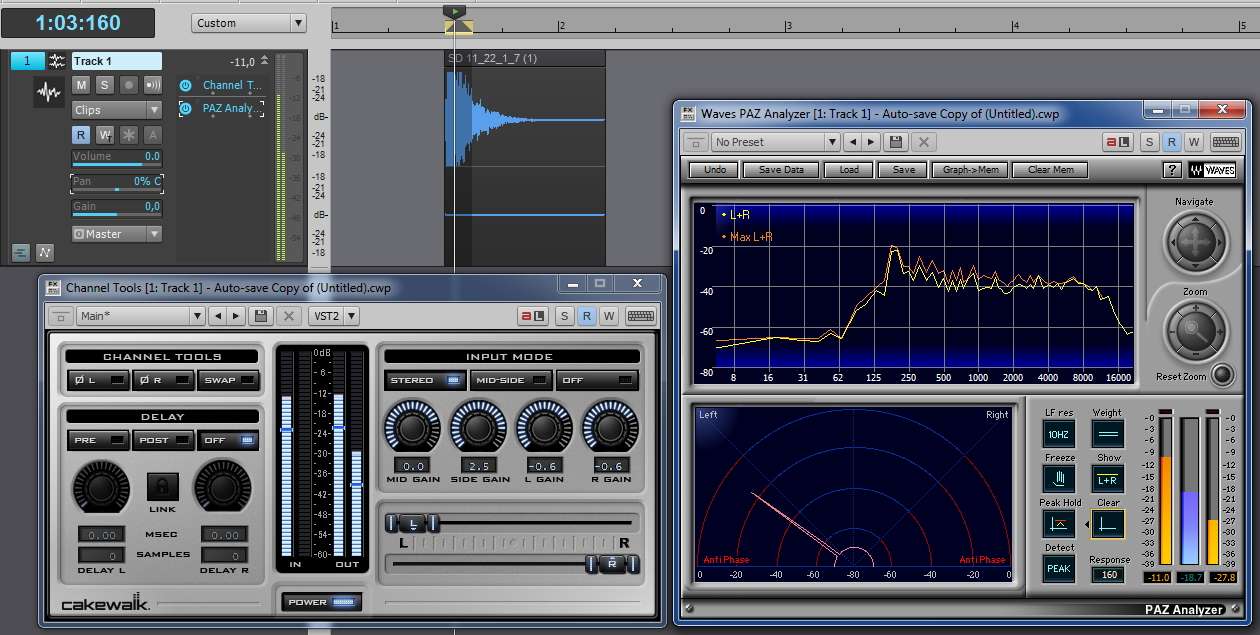Click the Track 1 name field
1260x635 pixels.
[115, 61]
